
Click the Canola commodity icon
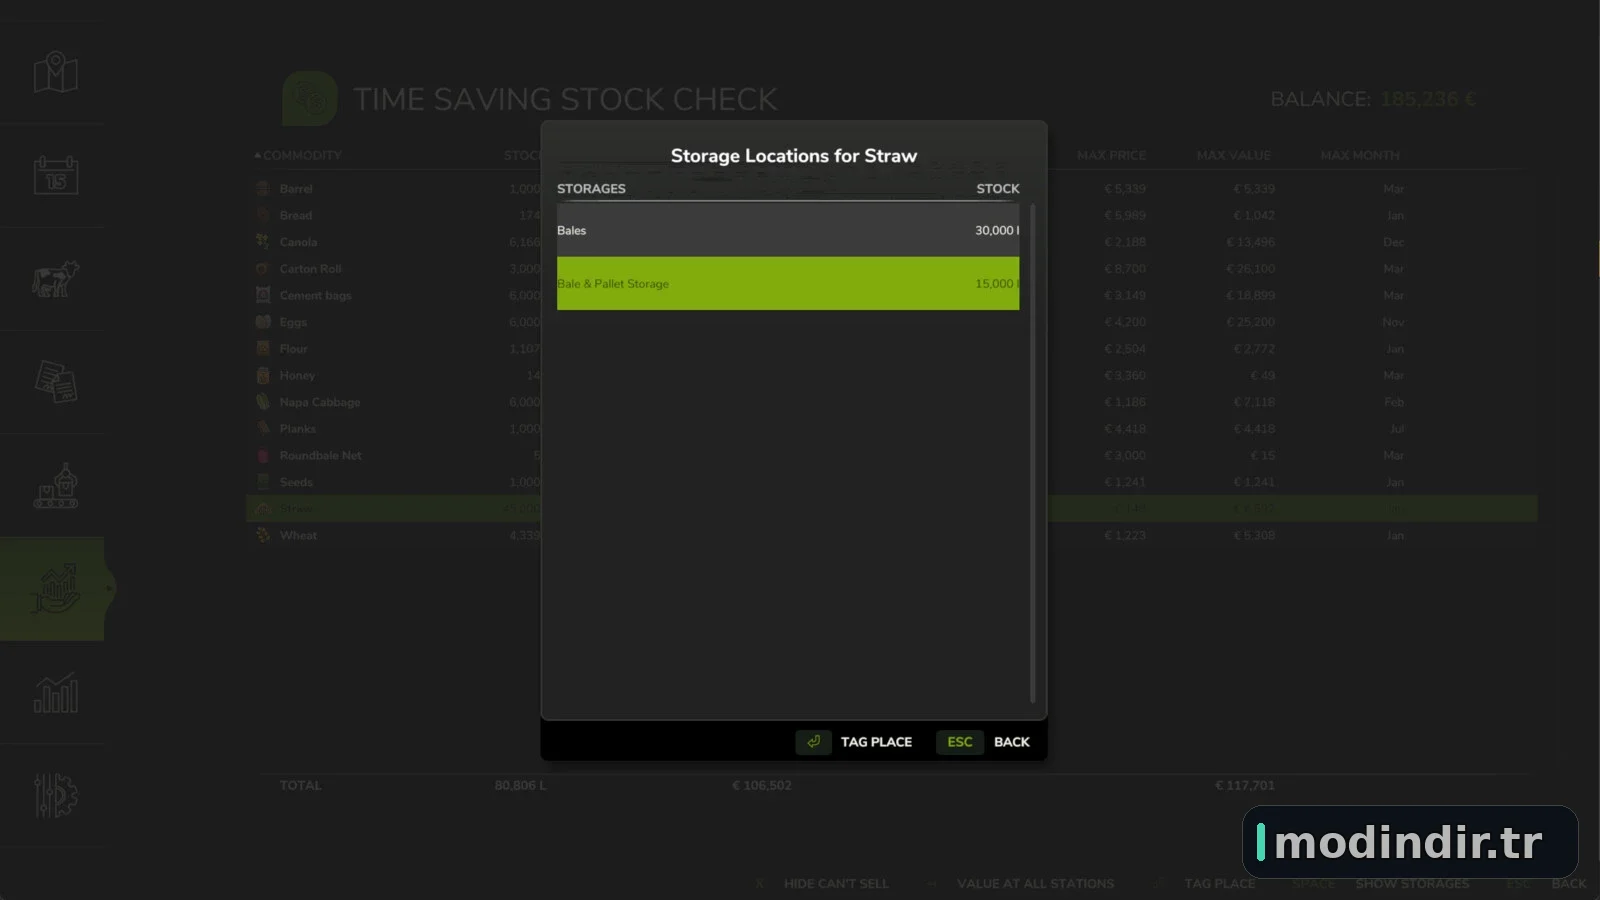(263, 242)
